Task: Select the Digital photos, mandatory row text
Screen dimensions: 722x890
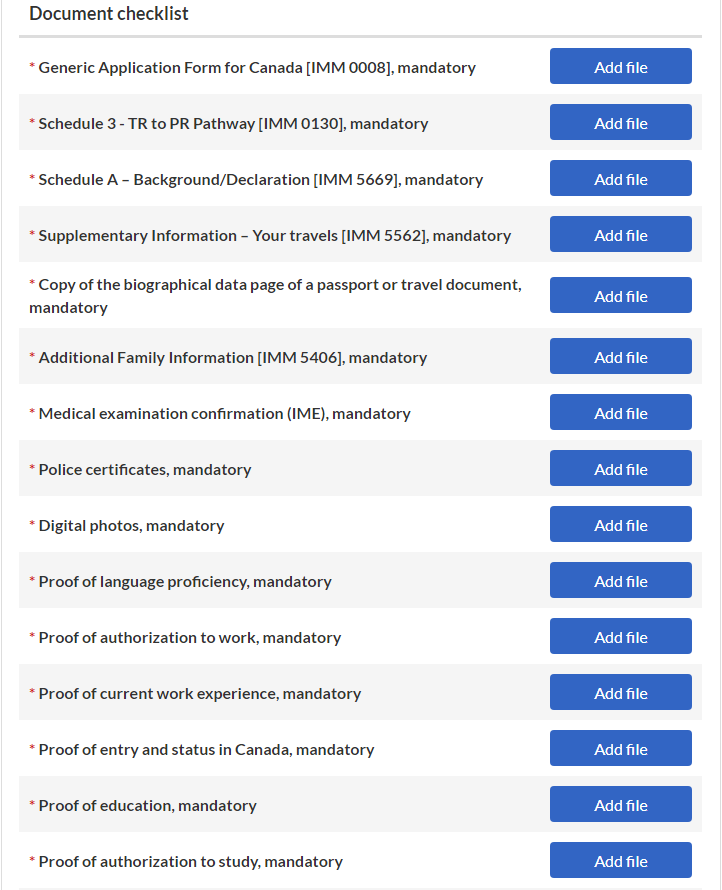Action: pos(131,525)
